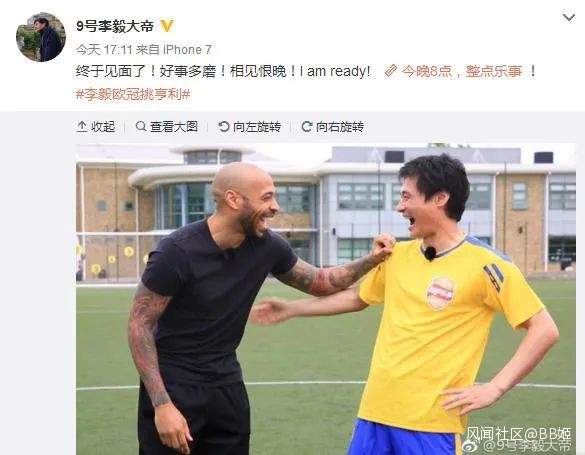
Task: Open the 9号李毅大帝 profile name link
Action: pyautogui.click(x=115, y=26)
